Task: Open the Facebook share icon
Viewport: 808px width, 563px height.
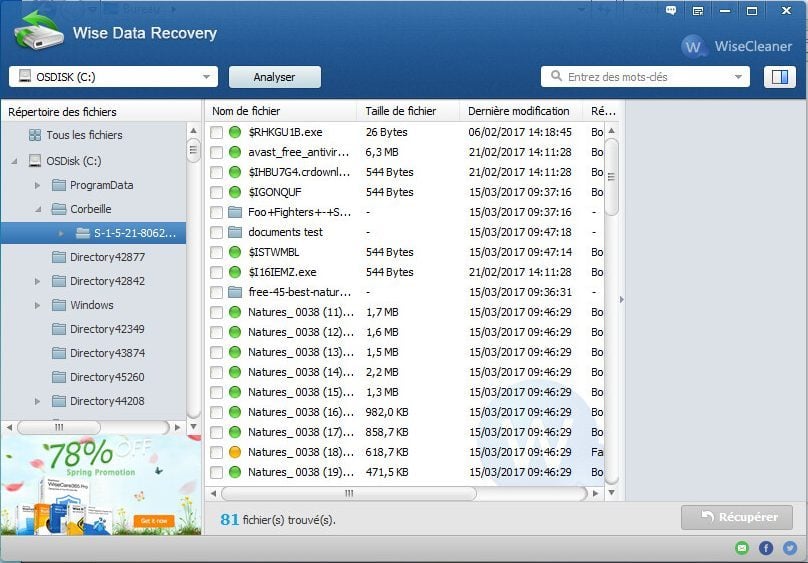Action: coord(766,548)
